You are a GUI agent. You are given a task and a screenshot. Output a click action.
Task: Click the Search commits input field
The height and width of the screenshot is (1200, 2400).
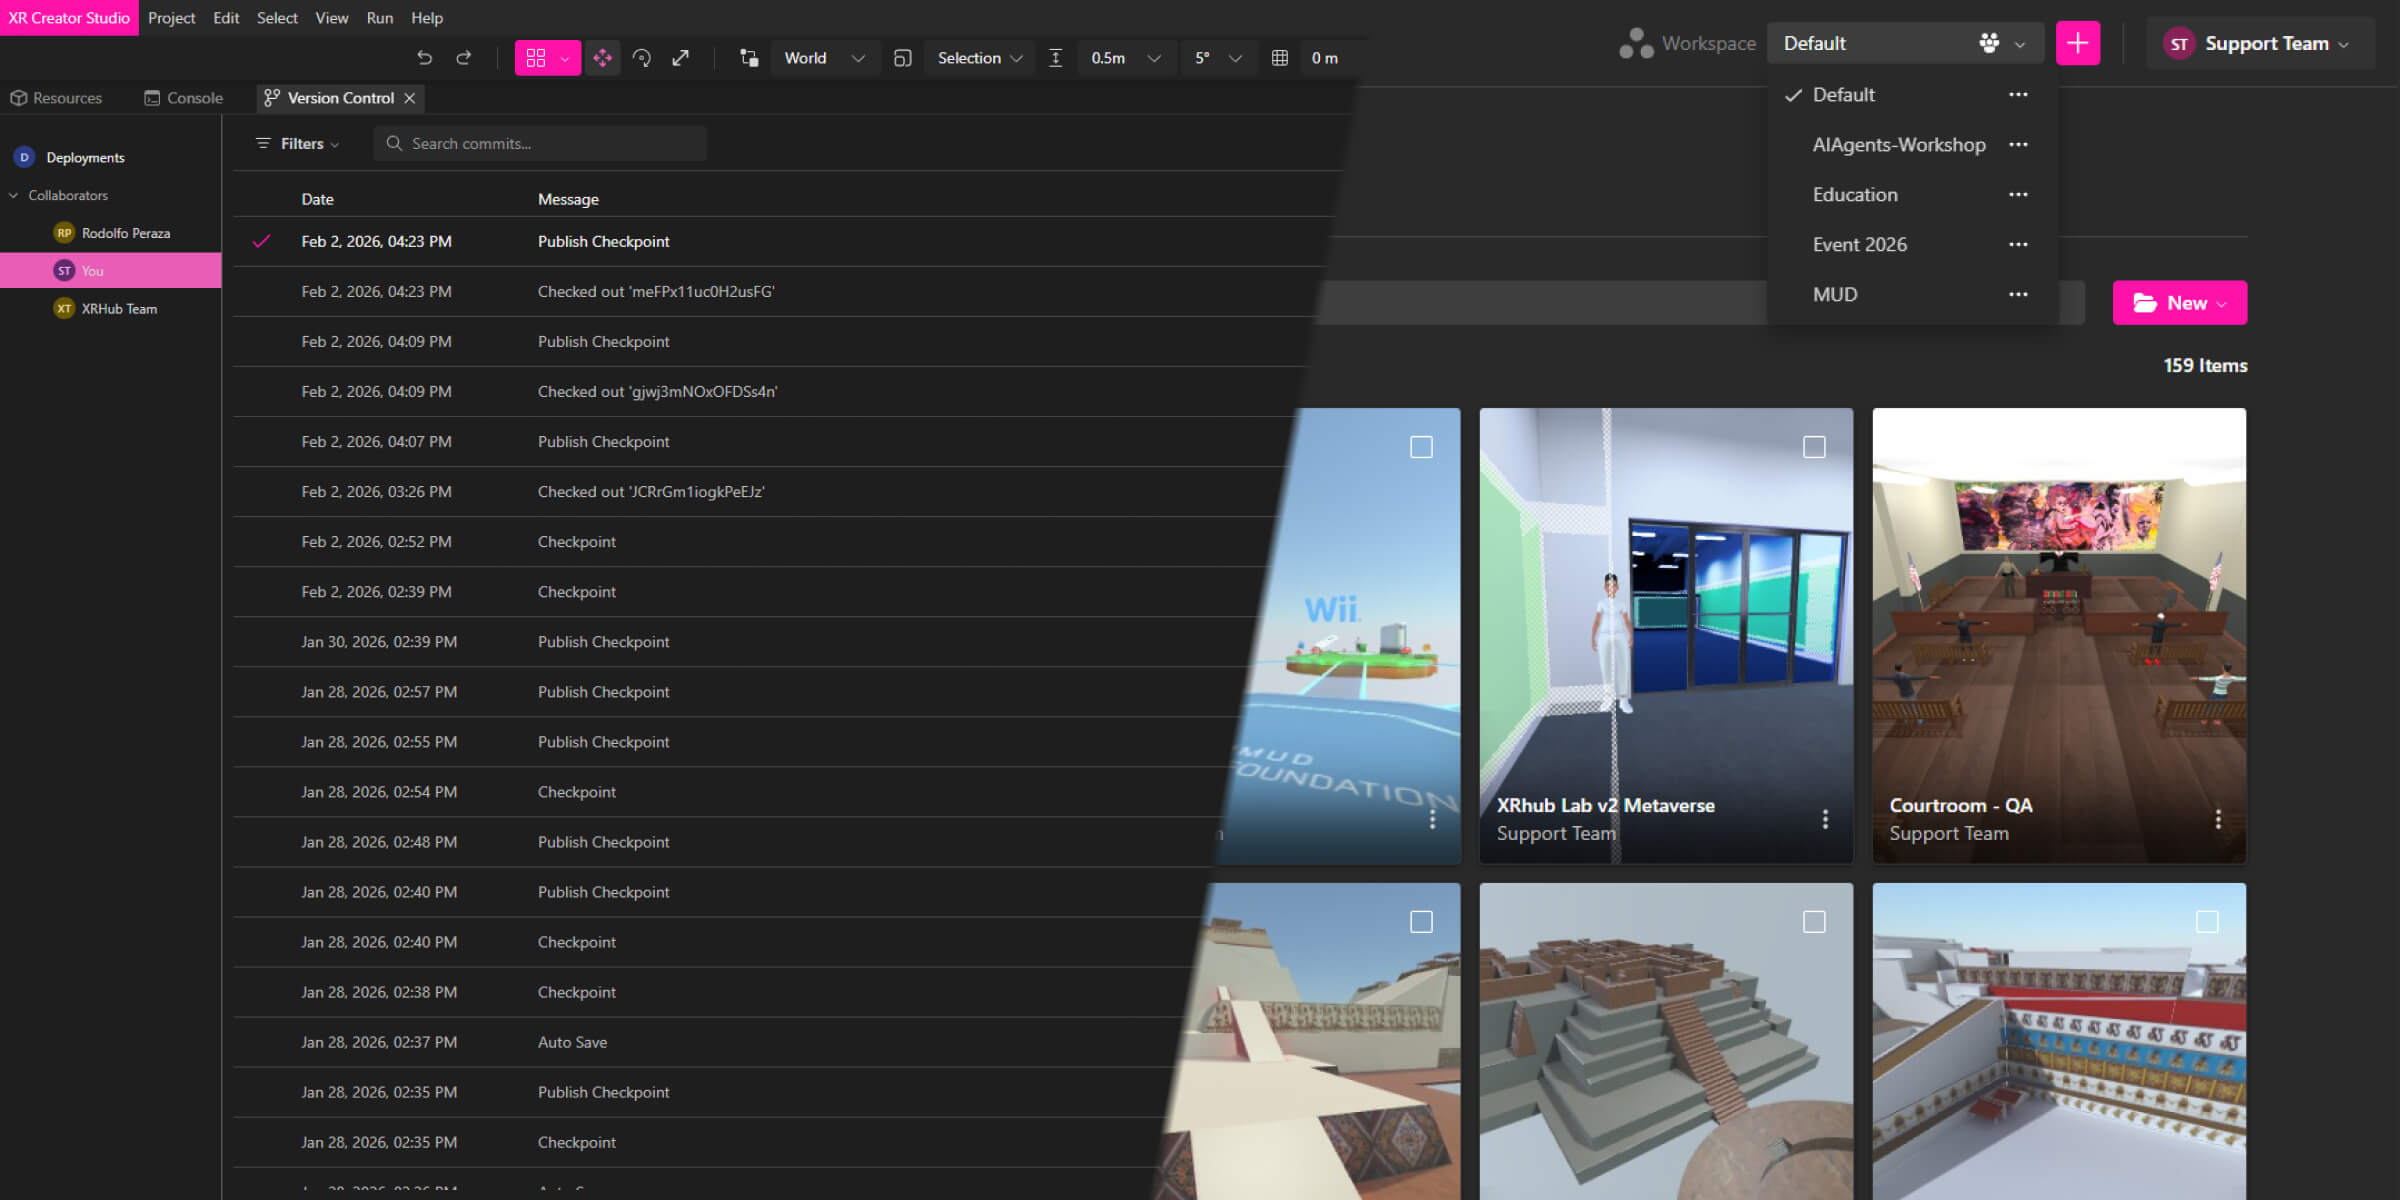tap(540, 144)
